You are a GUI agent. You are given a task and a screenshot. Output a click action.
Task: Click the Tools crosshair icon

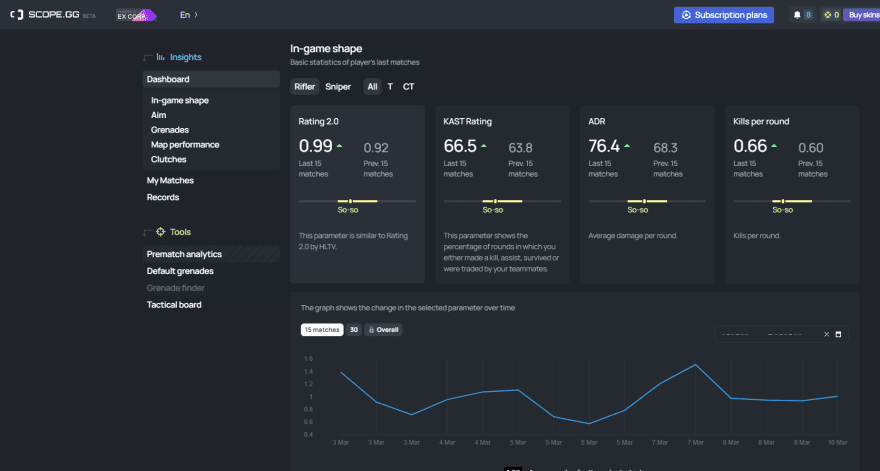click(x=161, y=232)
